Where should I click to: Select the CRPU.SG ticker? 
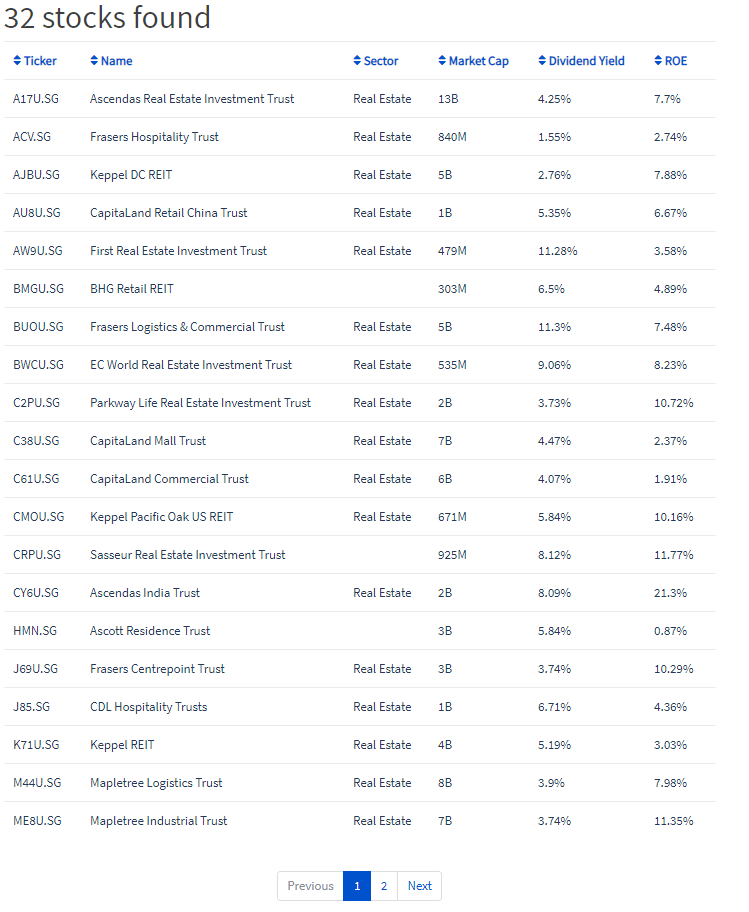pyautogui.click(x=37, y=555)
